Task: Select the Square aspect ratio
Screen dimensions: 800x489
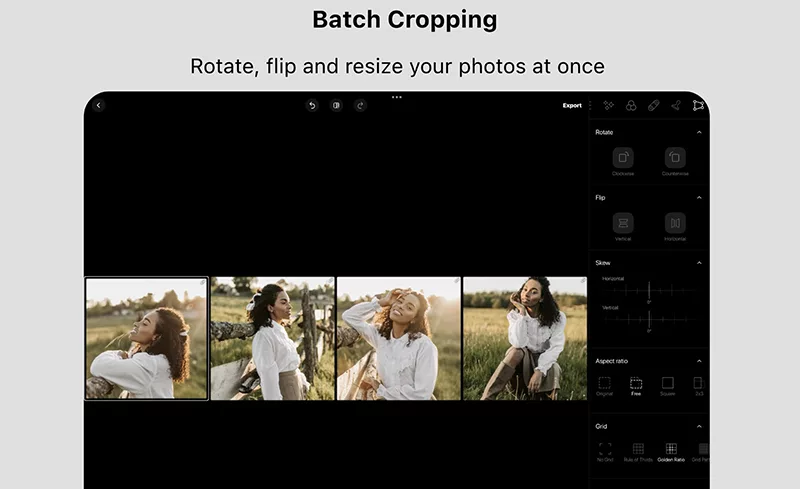Action: click(667, 386)
